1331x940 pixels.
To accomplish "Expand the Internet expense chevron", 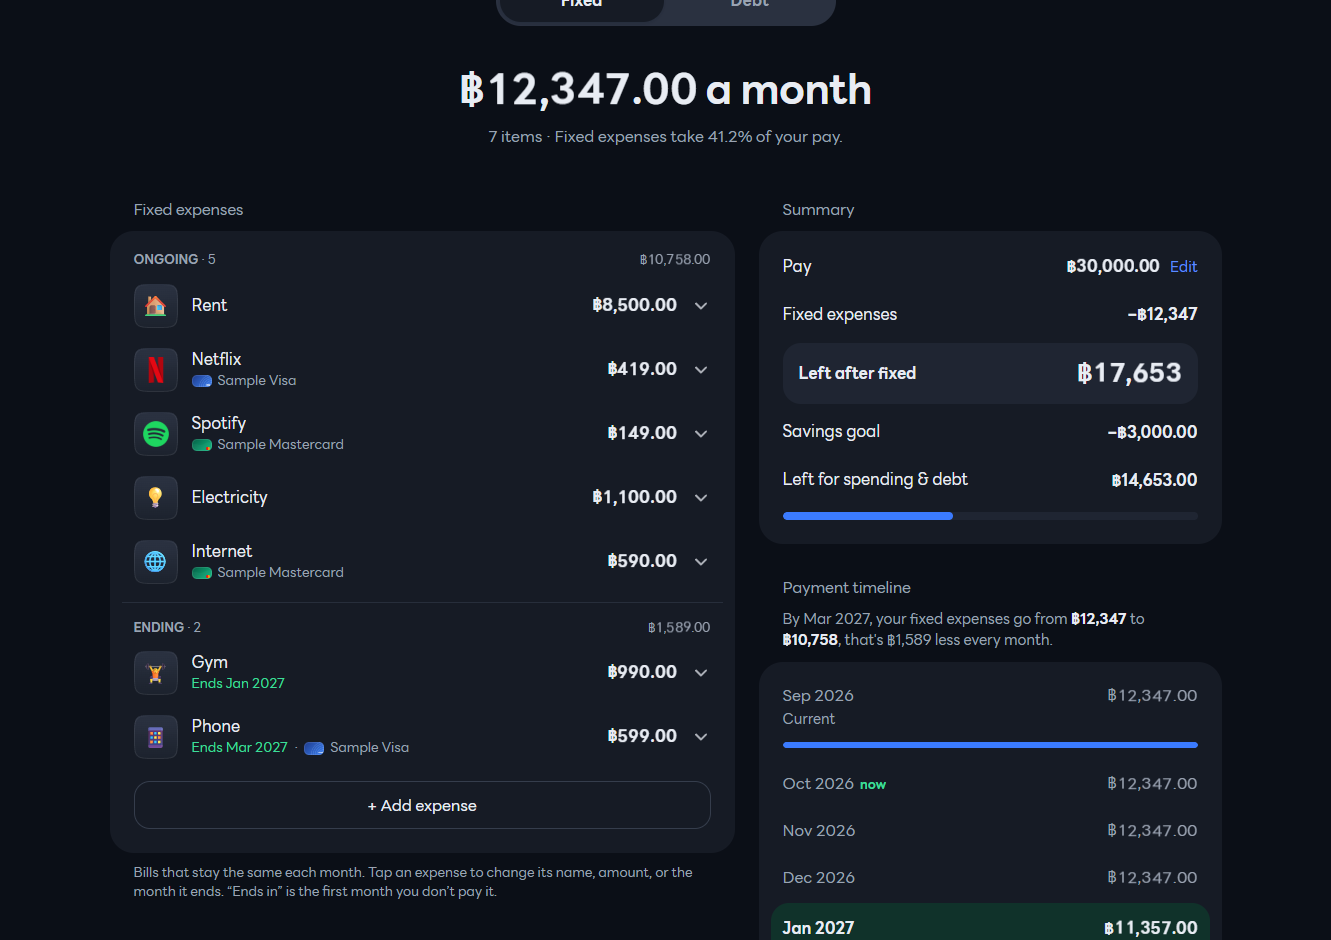I will coord(701,562).
